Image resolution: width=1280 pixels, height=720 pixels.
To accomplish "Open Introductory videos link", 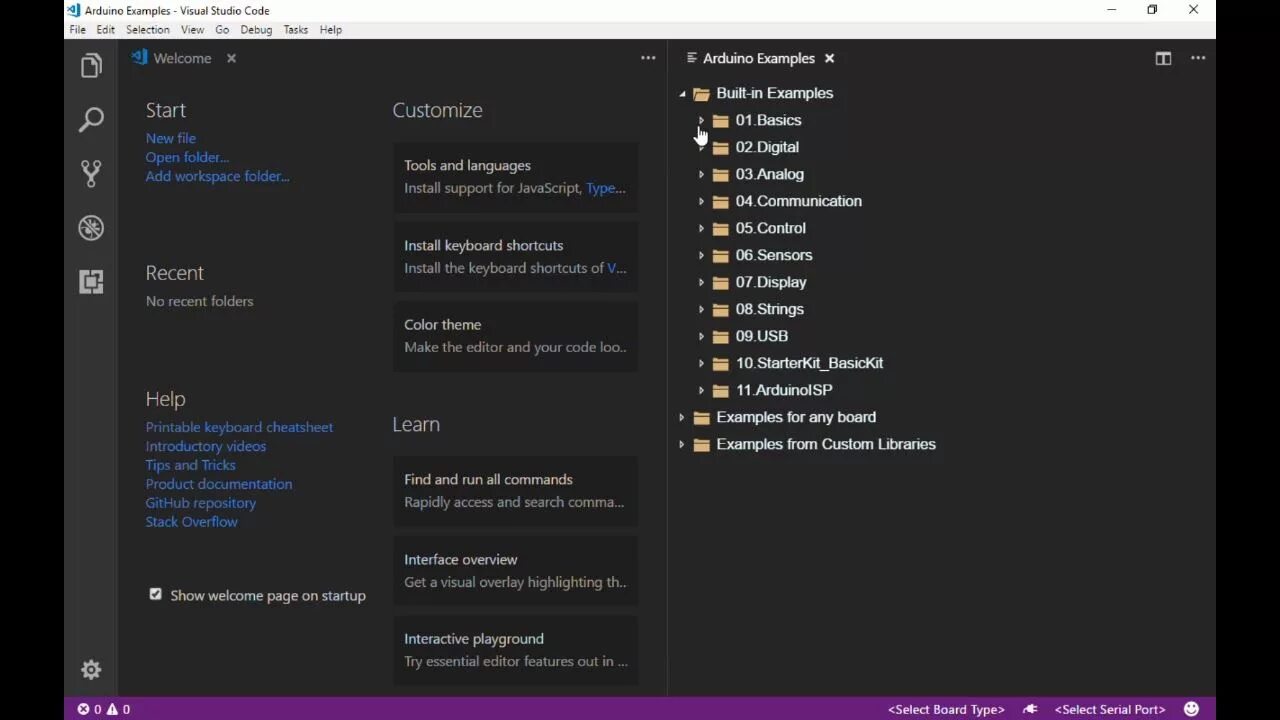I will click(205, 446).
